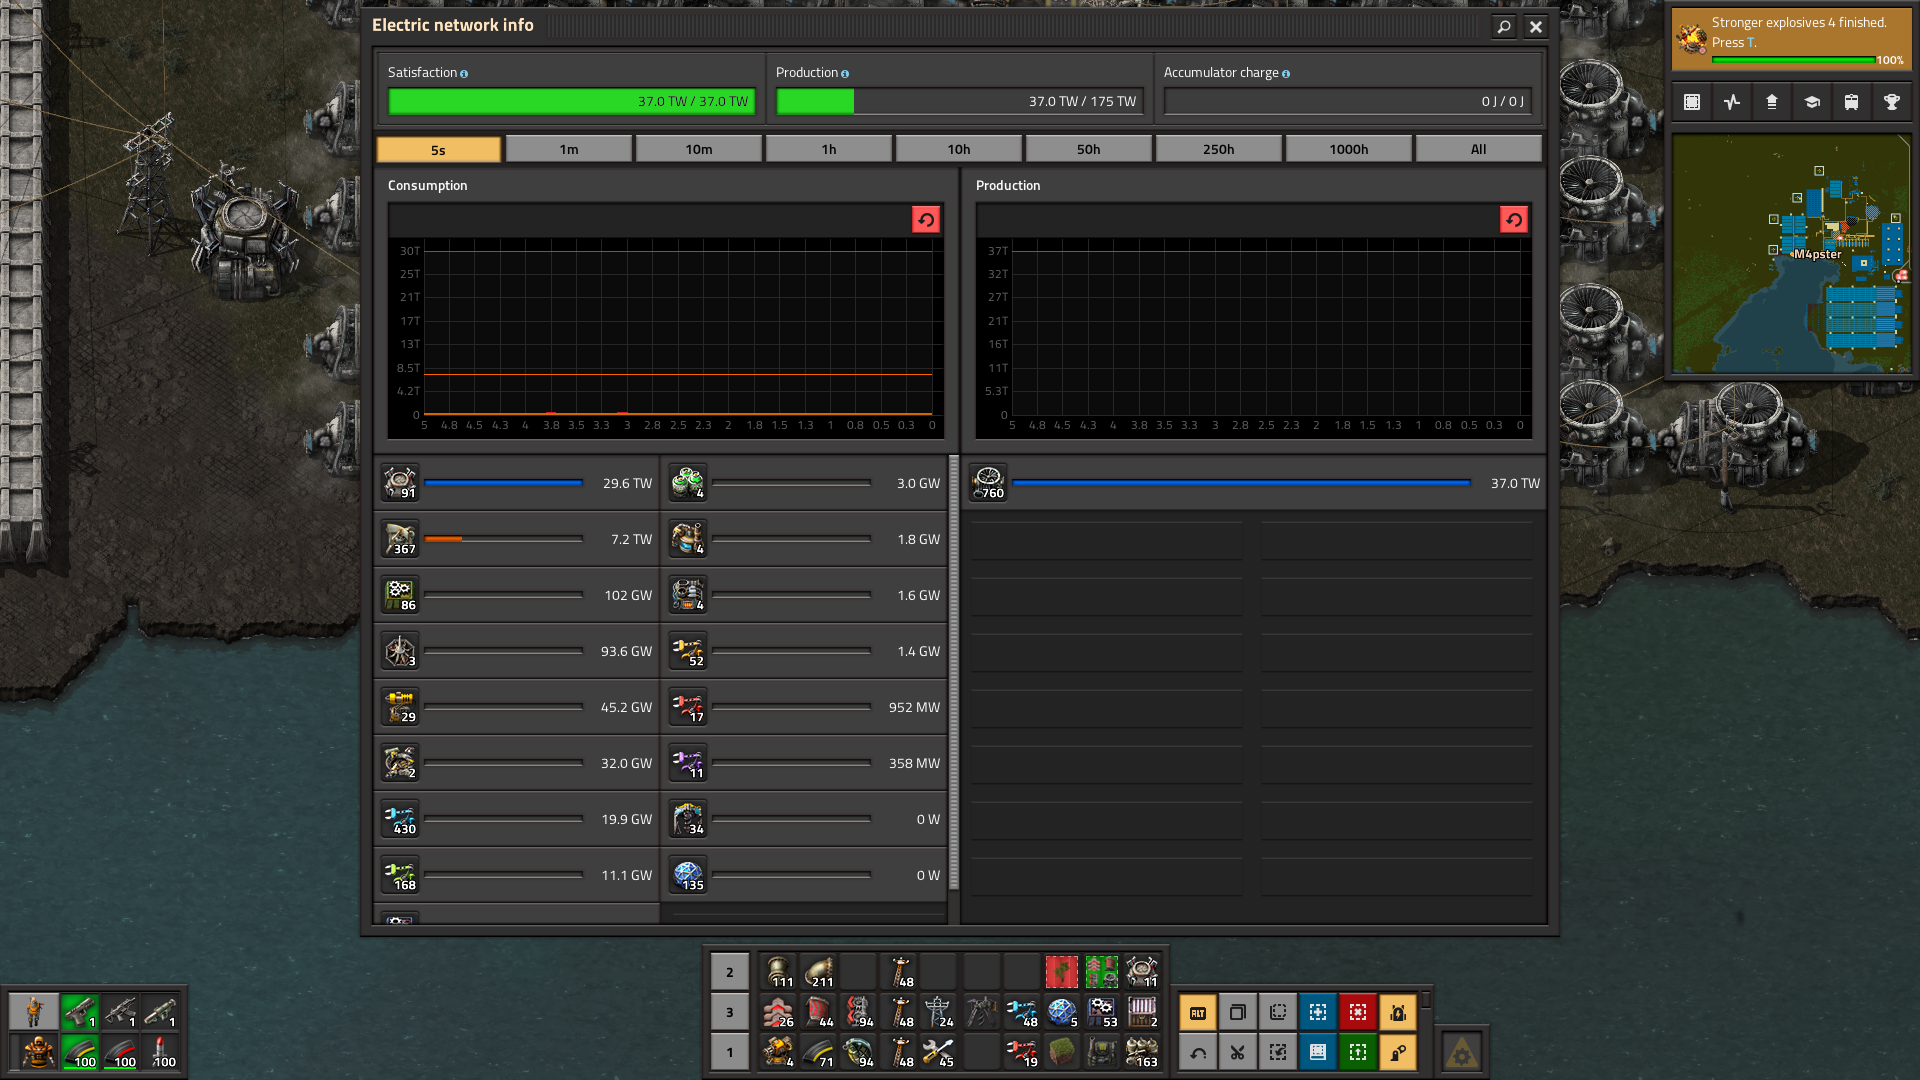Screen dimensions: 1920x1080
Task: Click the warning-triangle gear button bottom right
Action: (x=1462, y=1052)
